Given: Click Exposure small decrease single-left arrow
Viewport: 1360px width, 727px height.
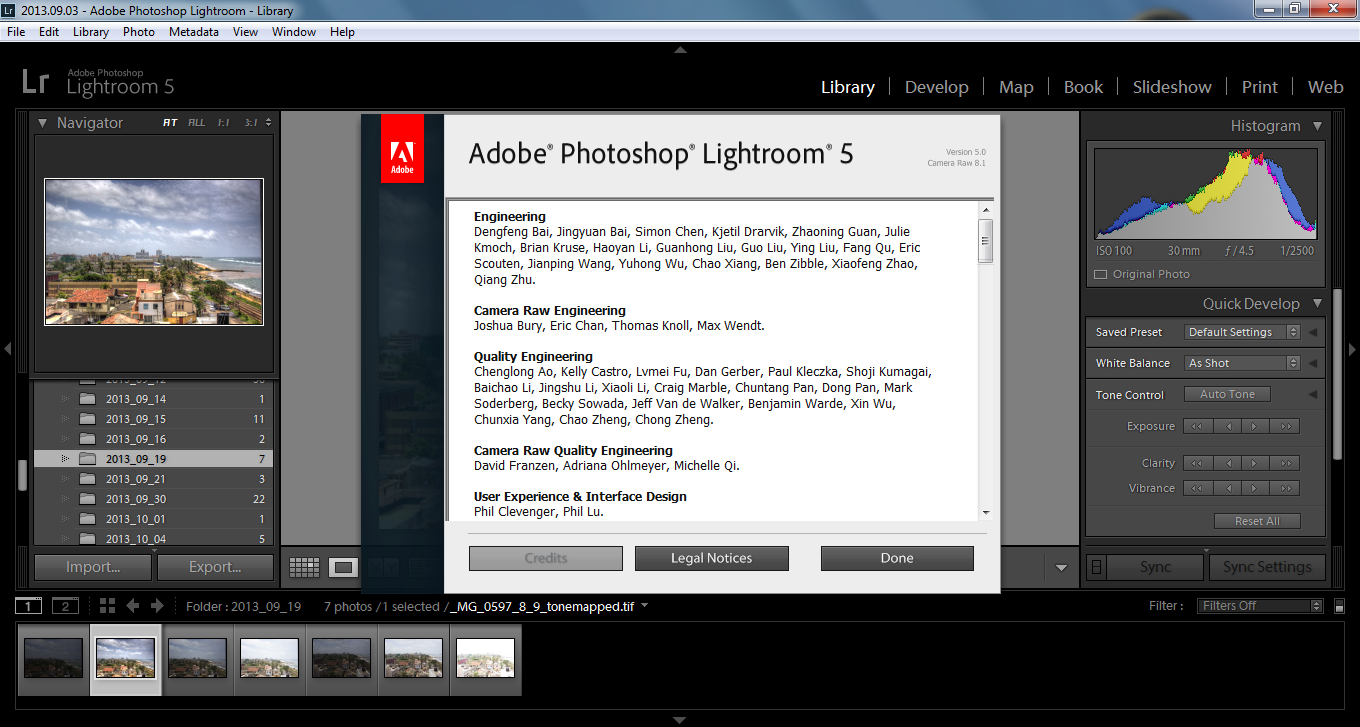Looking at the screenshot, I should click(x=1227, y=426).
